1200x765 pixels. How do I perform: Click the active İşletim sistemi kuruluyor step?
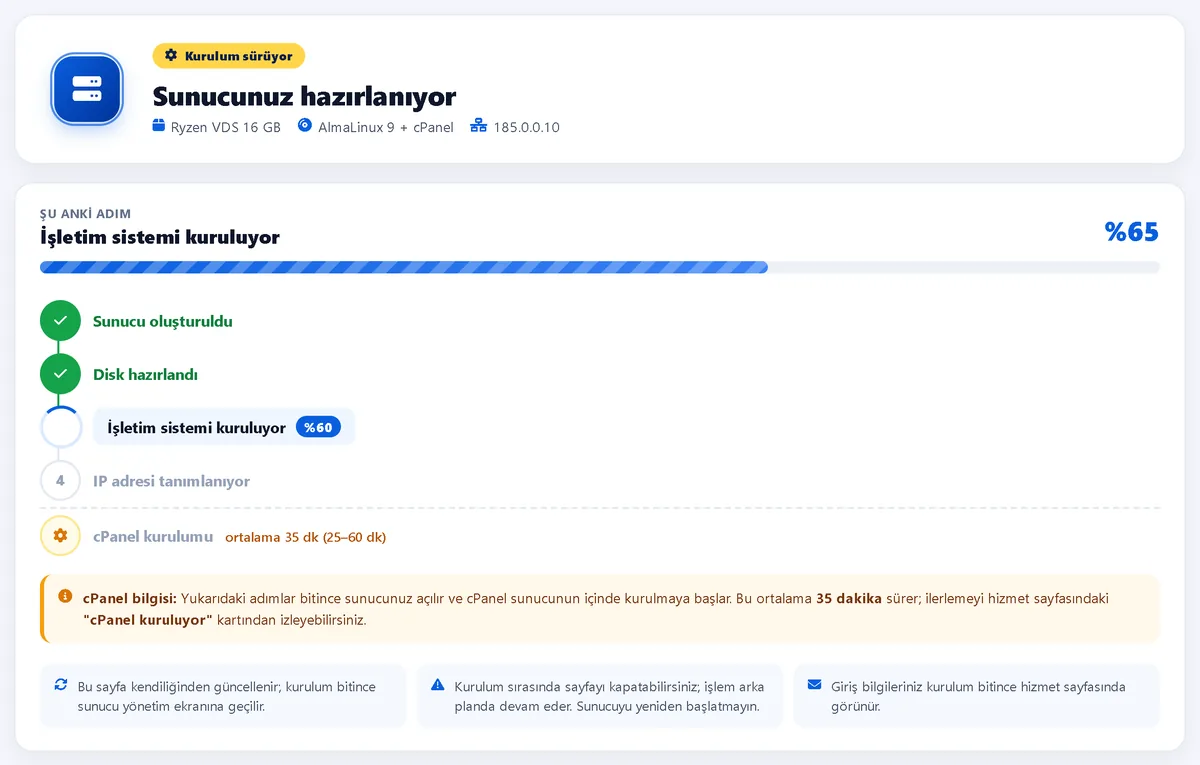tap(224, 427)
